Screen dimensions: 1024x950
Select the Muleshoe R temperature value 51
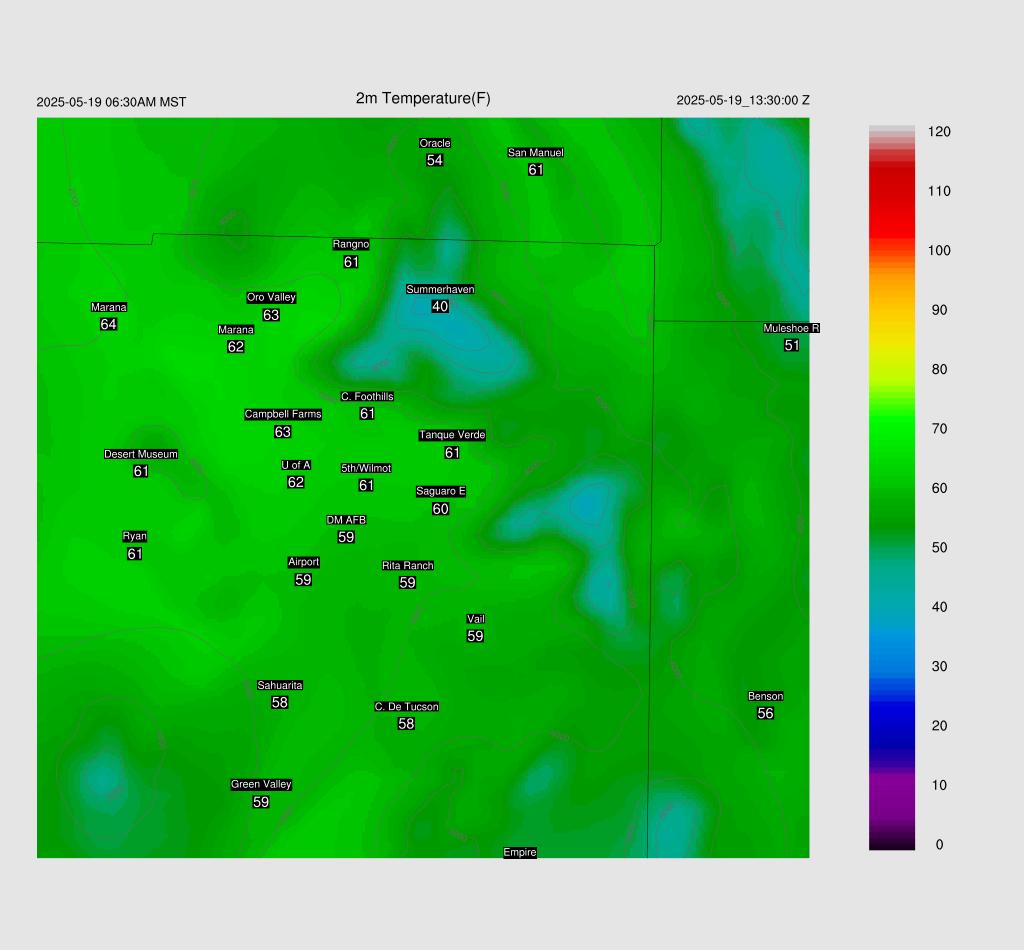click(792, 345)
